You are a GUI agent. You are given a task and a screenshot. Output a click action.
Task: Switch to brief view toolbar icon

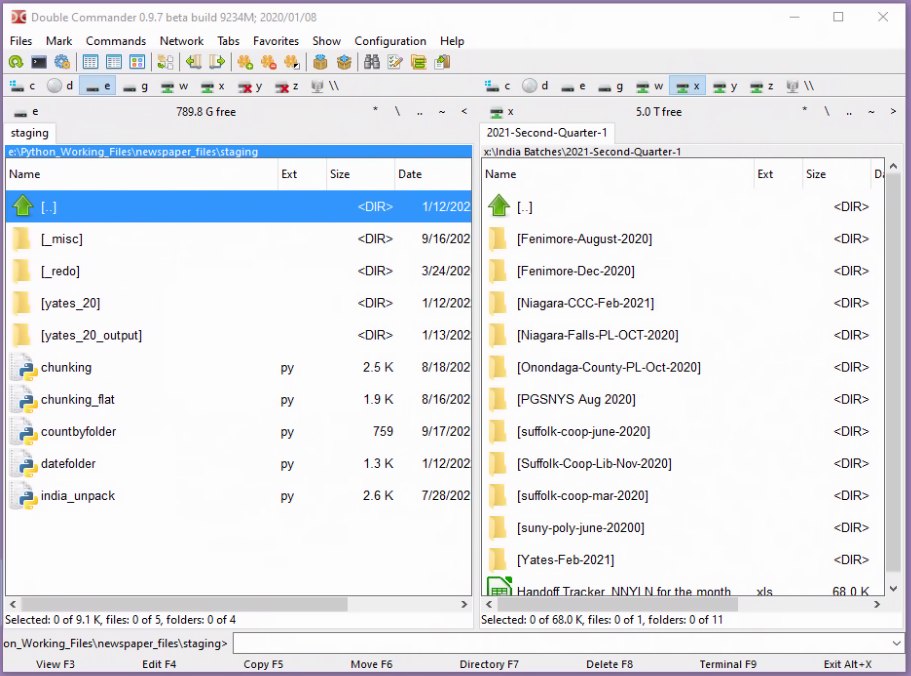coord(91,62)
